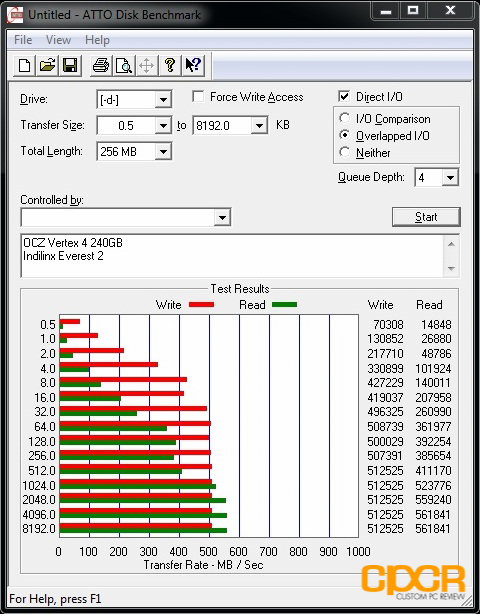Uncheck the Direct I/O checkbox

tap(344, 96)
